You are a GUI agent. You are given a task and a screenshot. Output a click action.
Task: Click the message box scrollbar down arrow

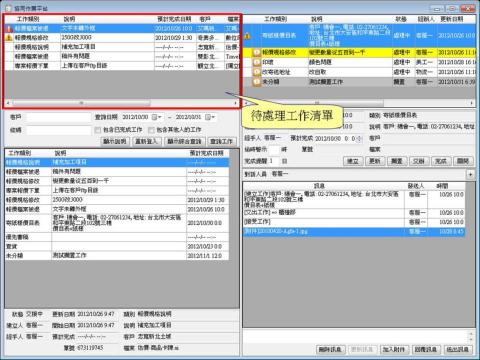point(471,340)
